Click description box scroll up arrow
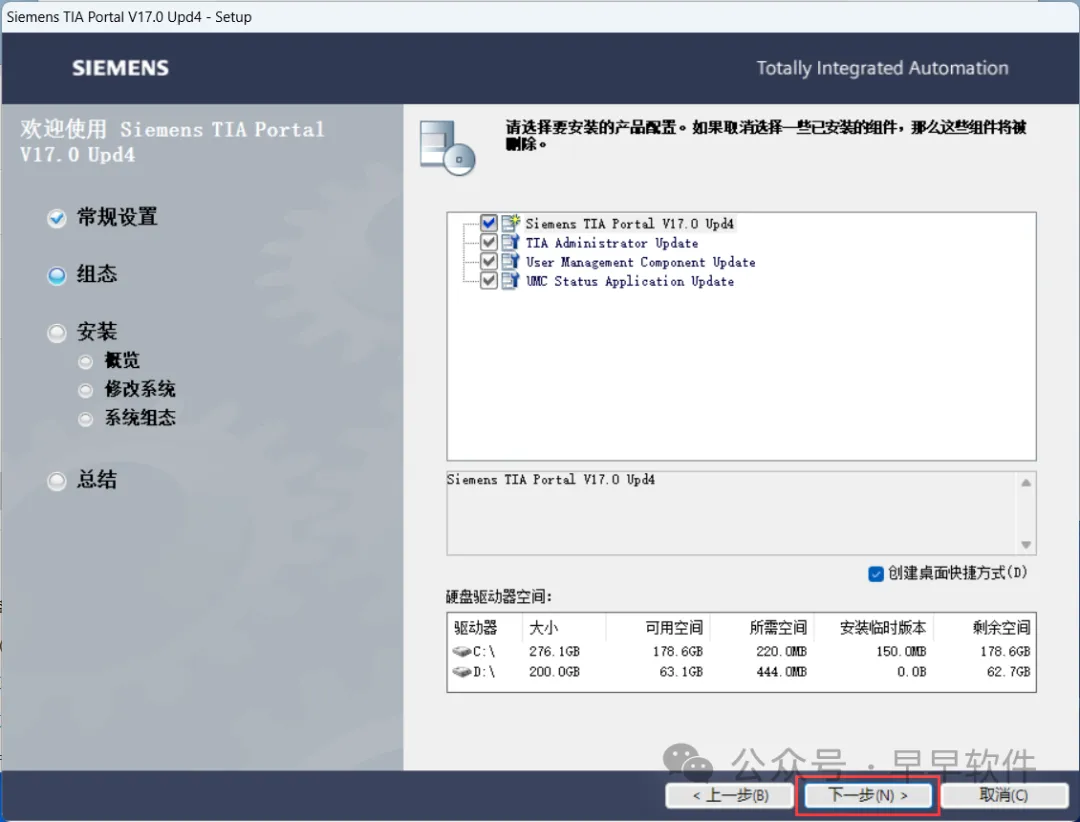Viewport: 1080px width, 822px height. point(1026,483)
